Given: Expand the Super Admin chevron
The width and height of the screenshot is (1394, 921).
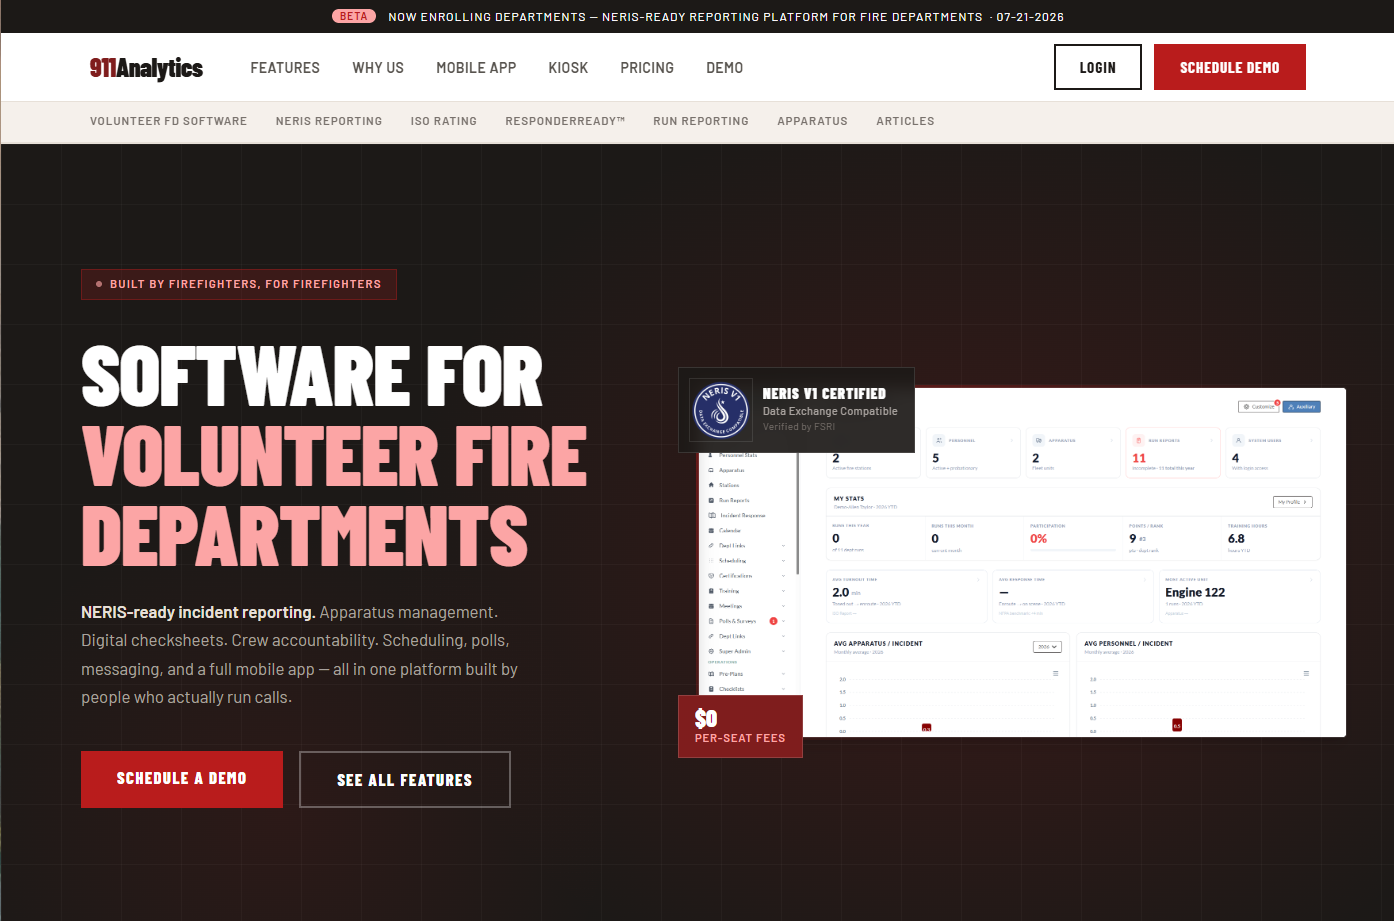Looking at the screenshot, I should pyautogui.click(x=783, y=651).
